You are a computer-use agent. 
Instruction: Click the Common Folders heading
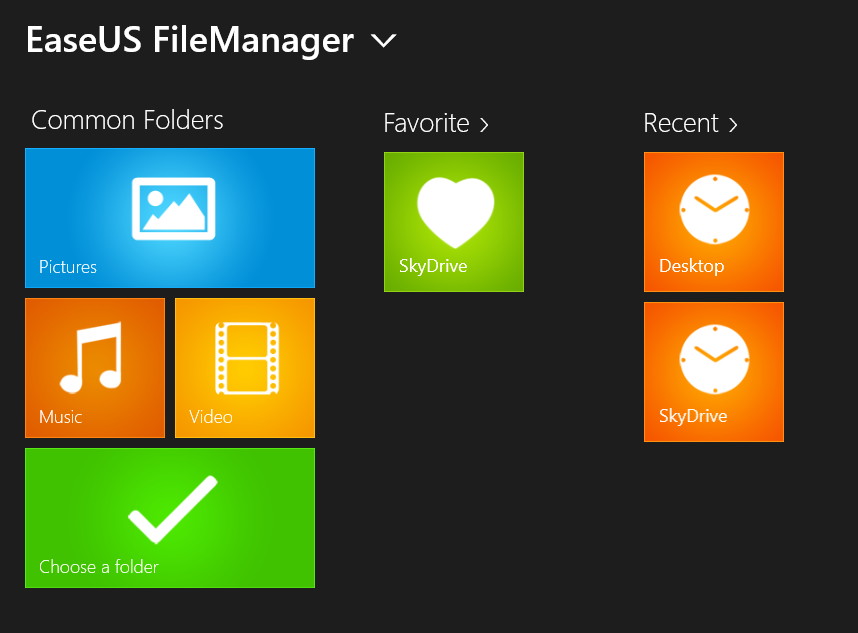click(x=127, y=120)
